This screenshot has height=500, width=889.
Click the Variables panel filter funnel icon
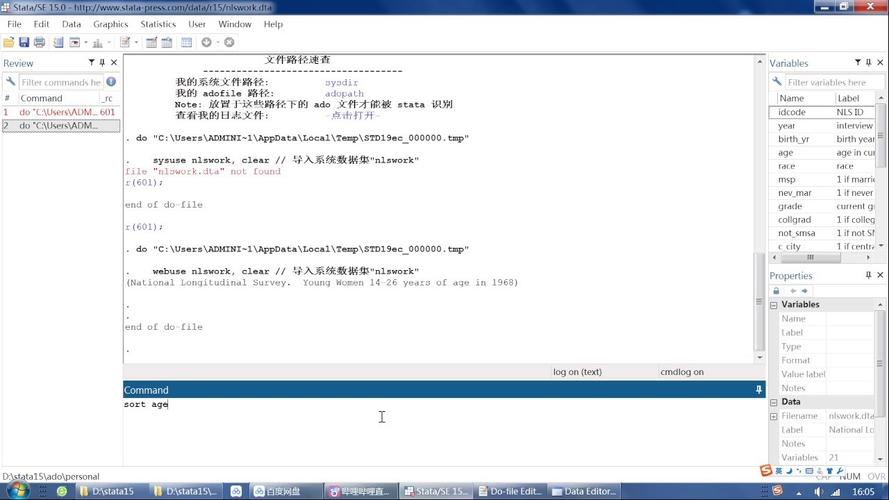tap(857, 62)
